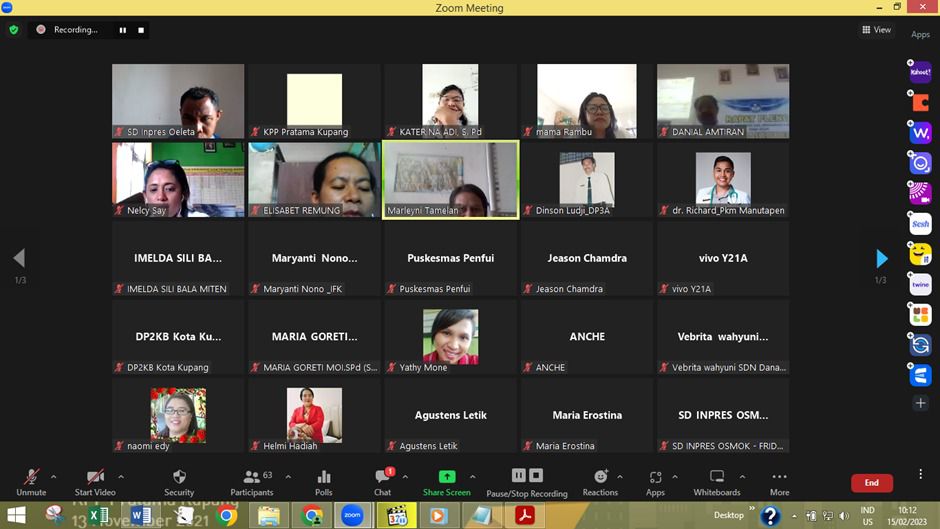
Task: Expand video options arrow beside Start Video
Action: [121, 477]
